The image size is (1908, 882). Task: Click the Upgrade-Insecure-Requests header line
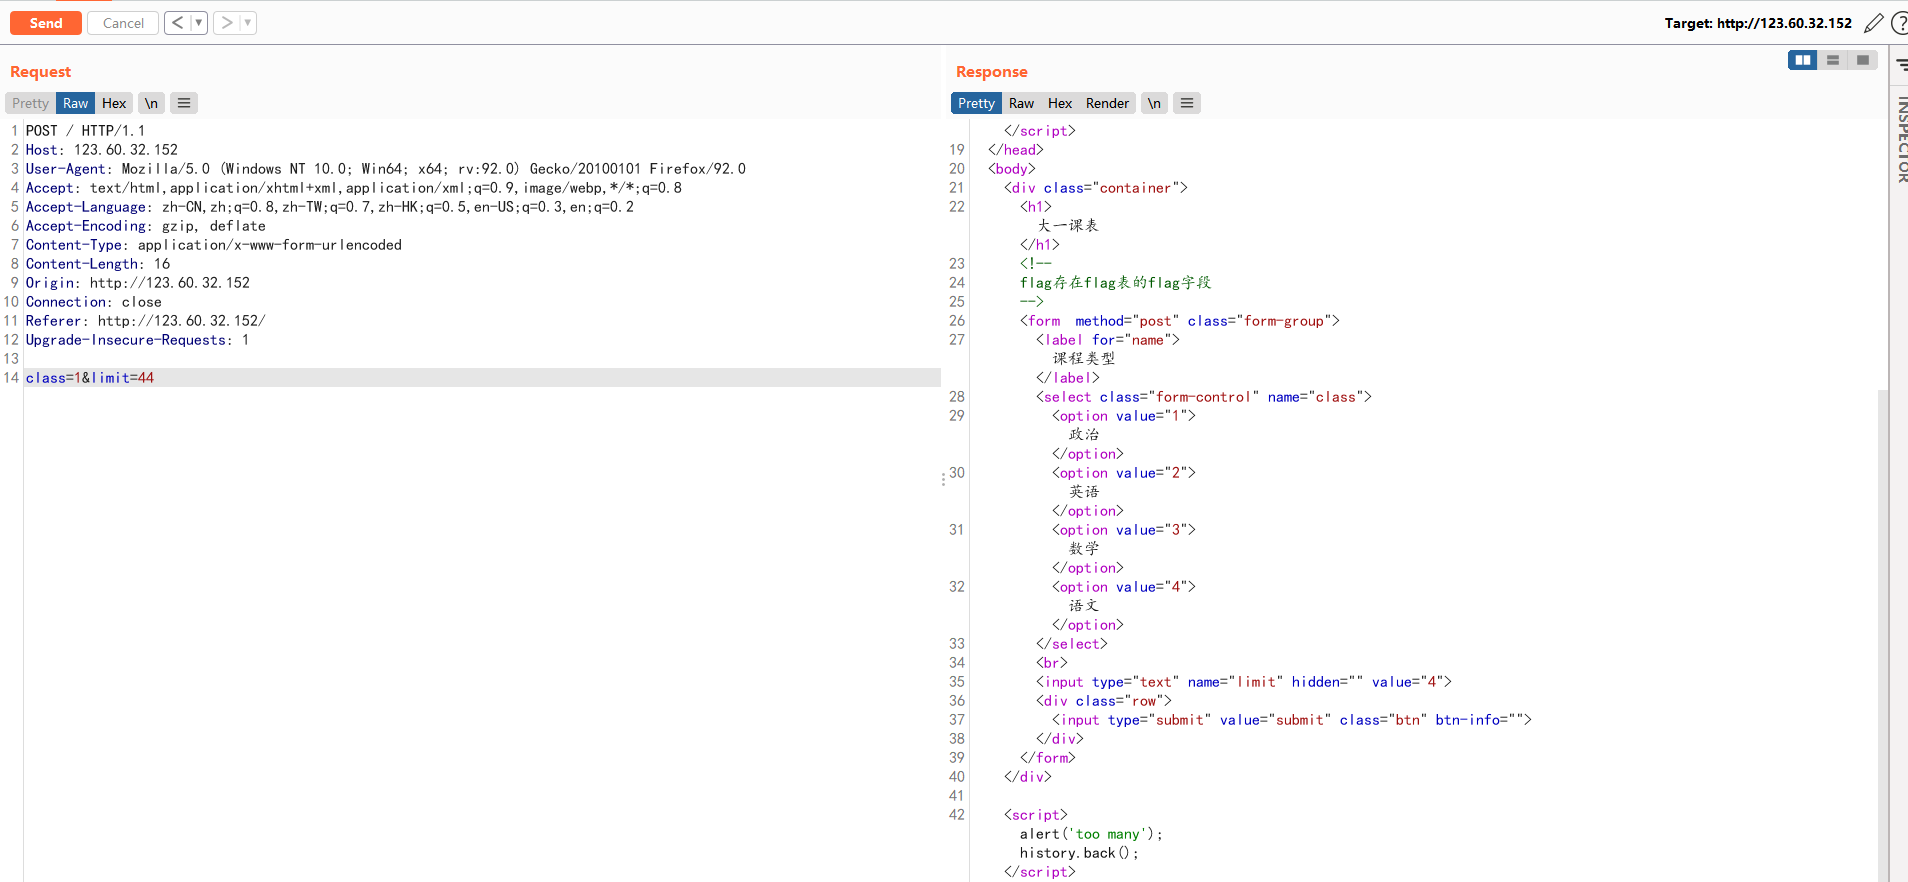(x=138, y=340)
